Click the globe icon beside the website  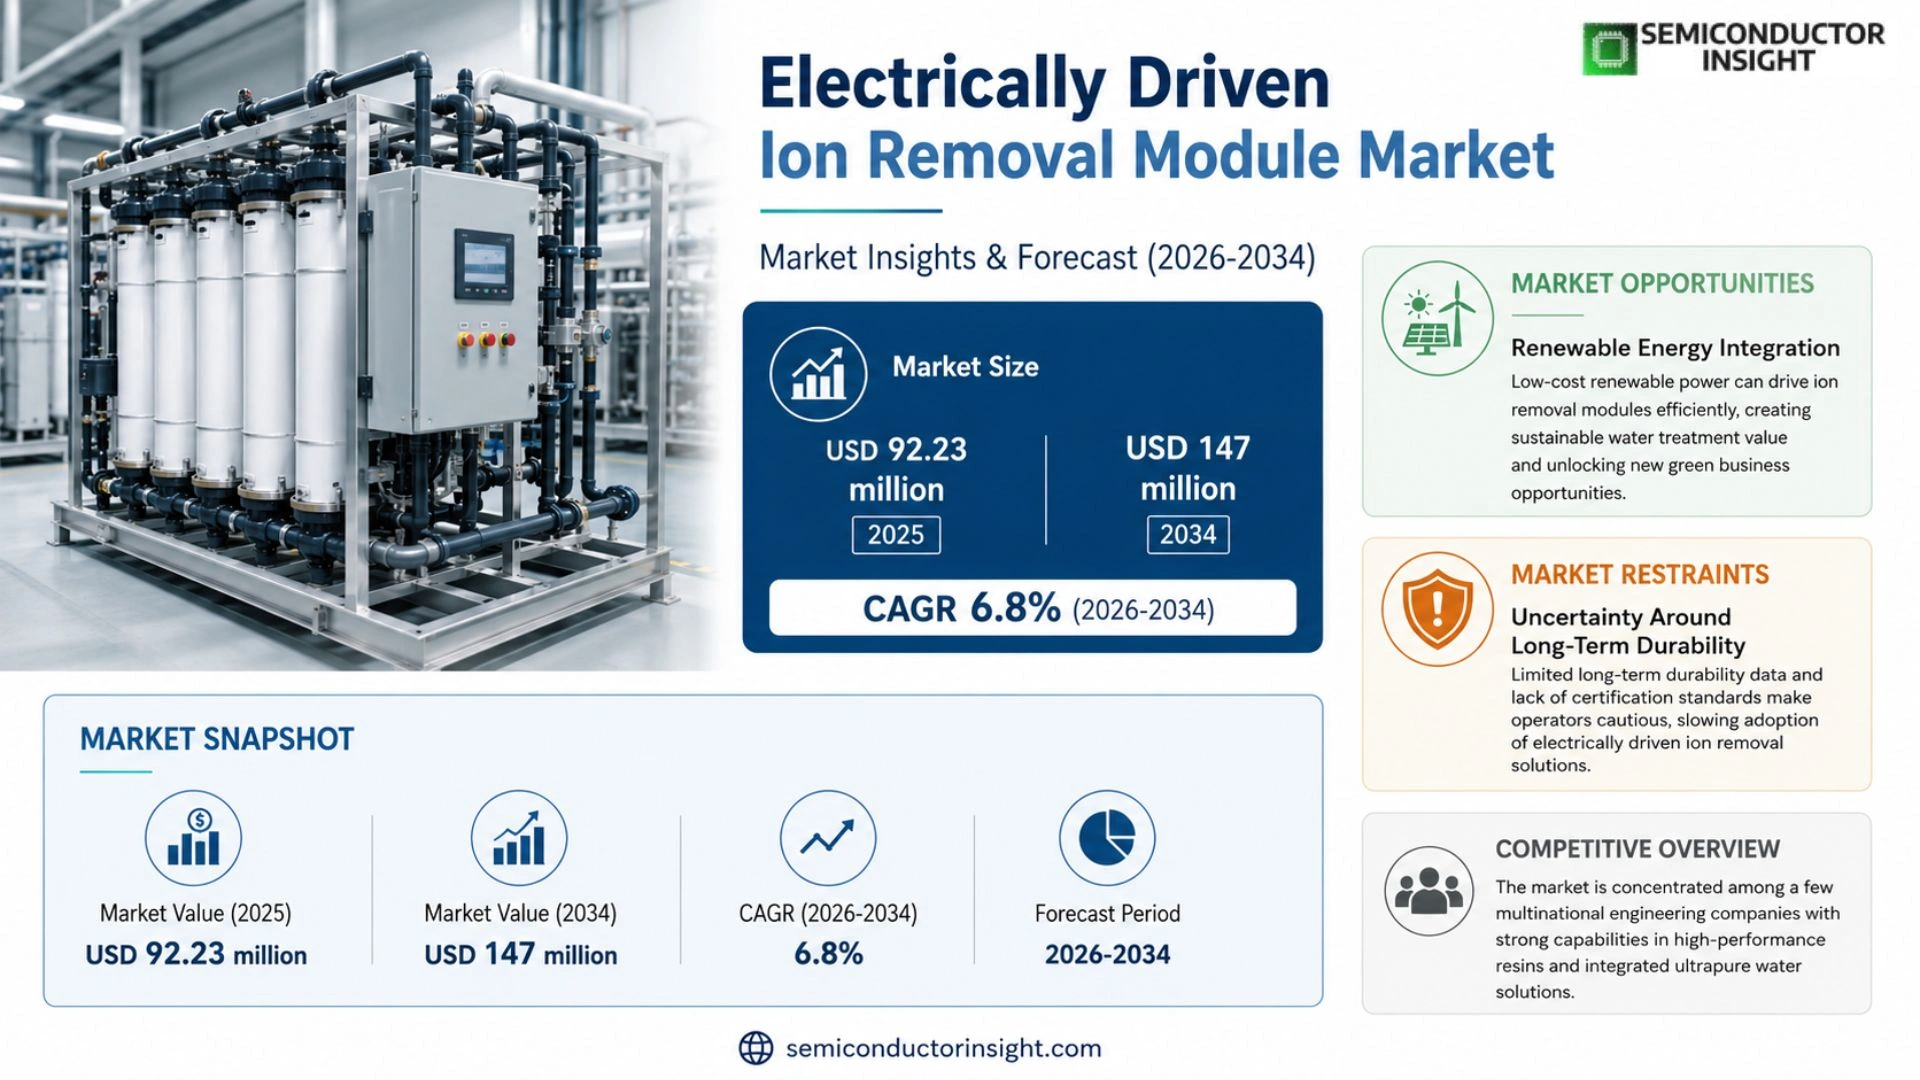756,1048
